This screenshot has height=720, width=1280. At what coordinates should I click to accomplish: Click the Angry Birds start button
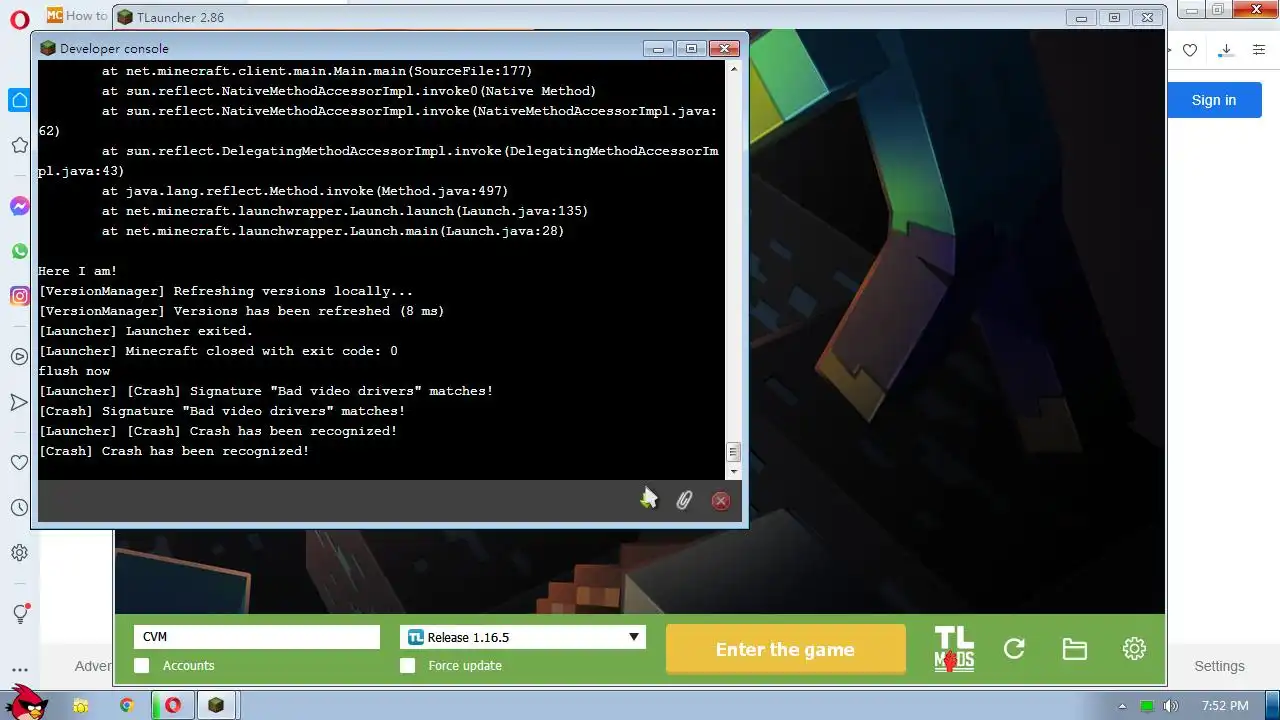(x=27, y=701)
